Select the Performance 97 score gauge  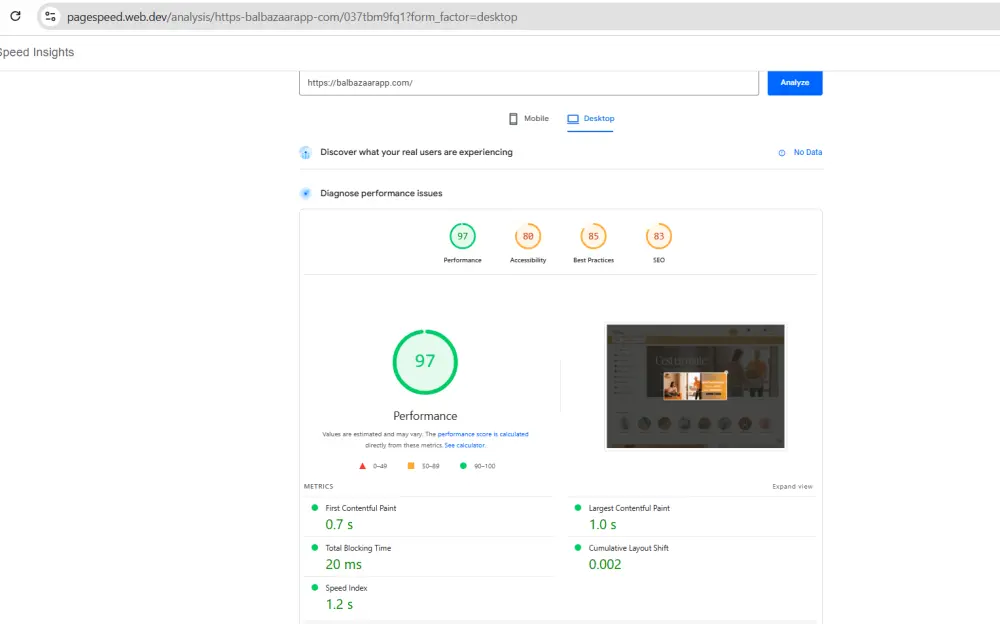point(462,237)
